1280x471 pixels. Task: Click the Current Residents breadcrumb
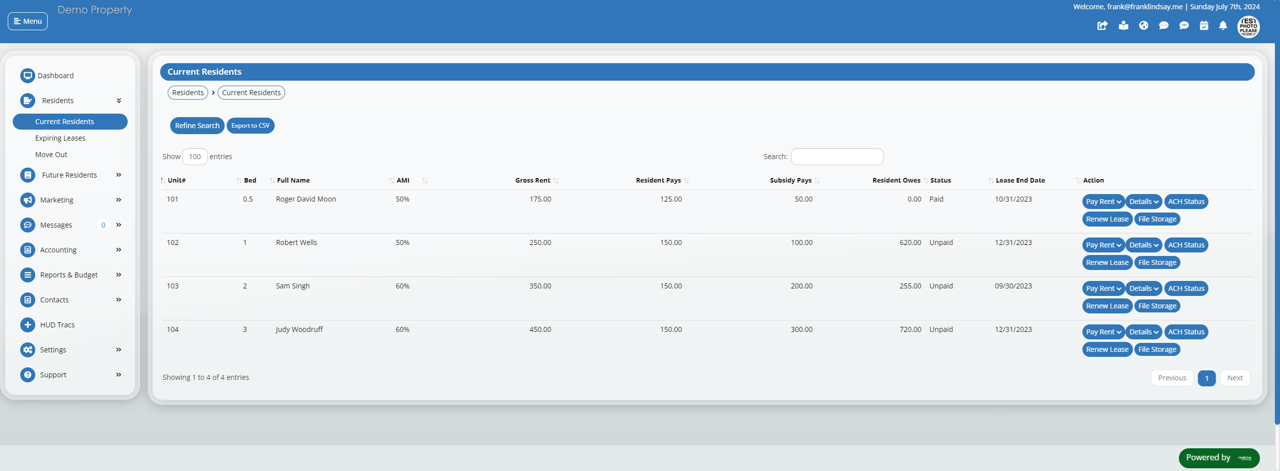(x=251, y=93)
